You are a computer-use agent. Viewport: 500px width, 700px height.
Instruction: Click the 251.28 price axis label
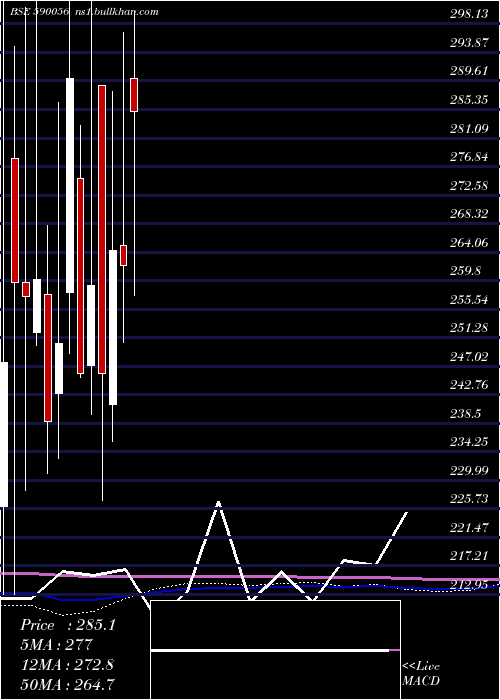coord(469,328)
